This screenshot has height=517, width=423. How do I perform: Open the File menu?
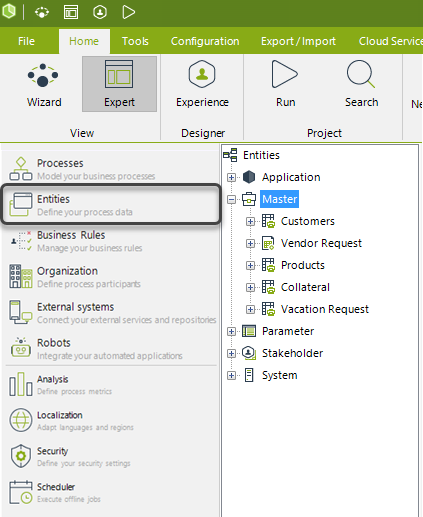(x=26, y=41)
